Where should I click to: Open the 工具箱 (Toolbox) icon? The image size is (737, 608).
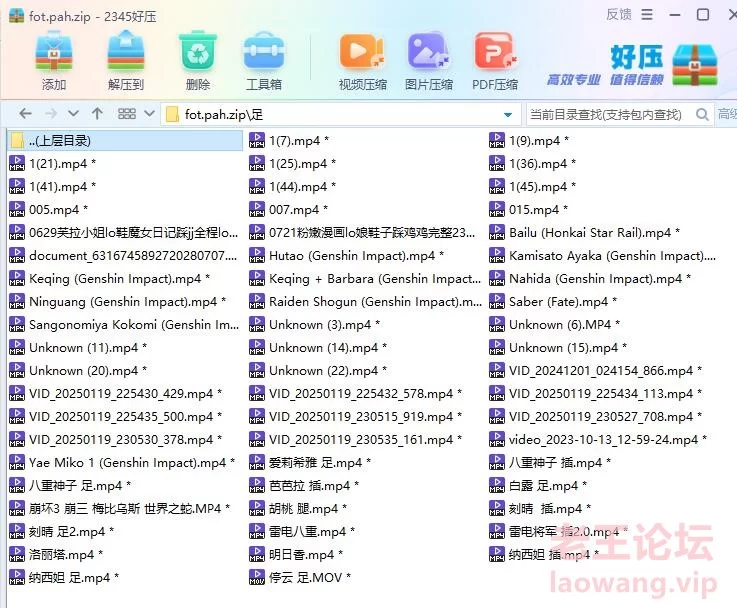pyautogui.click(x=264, y=52)
